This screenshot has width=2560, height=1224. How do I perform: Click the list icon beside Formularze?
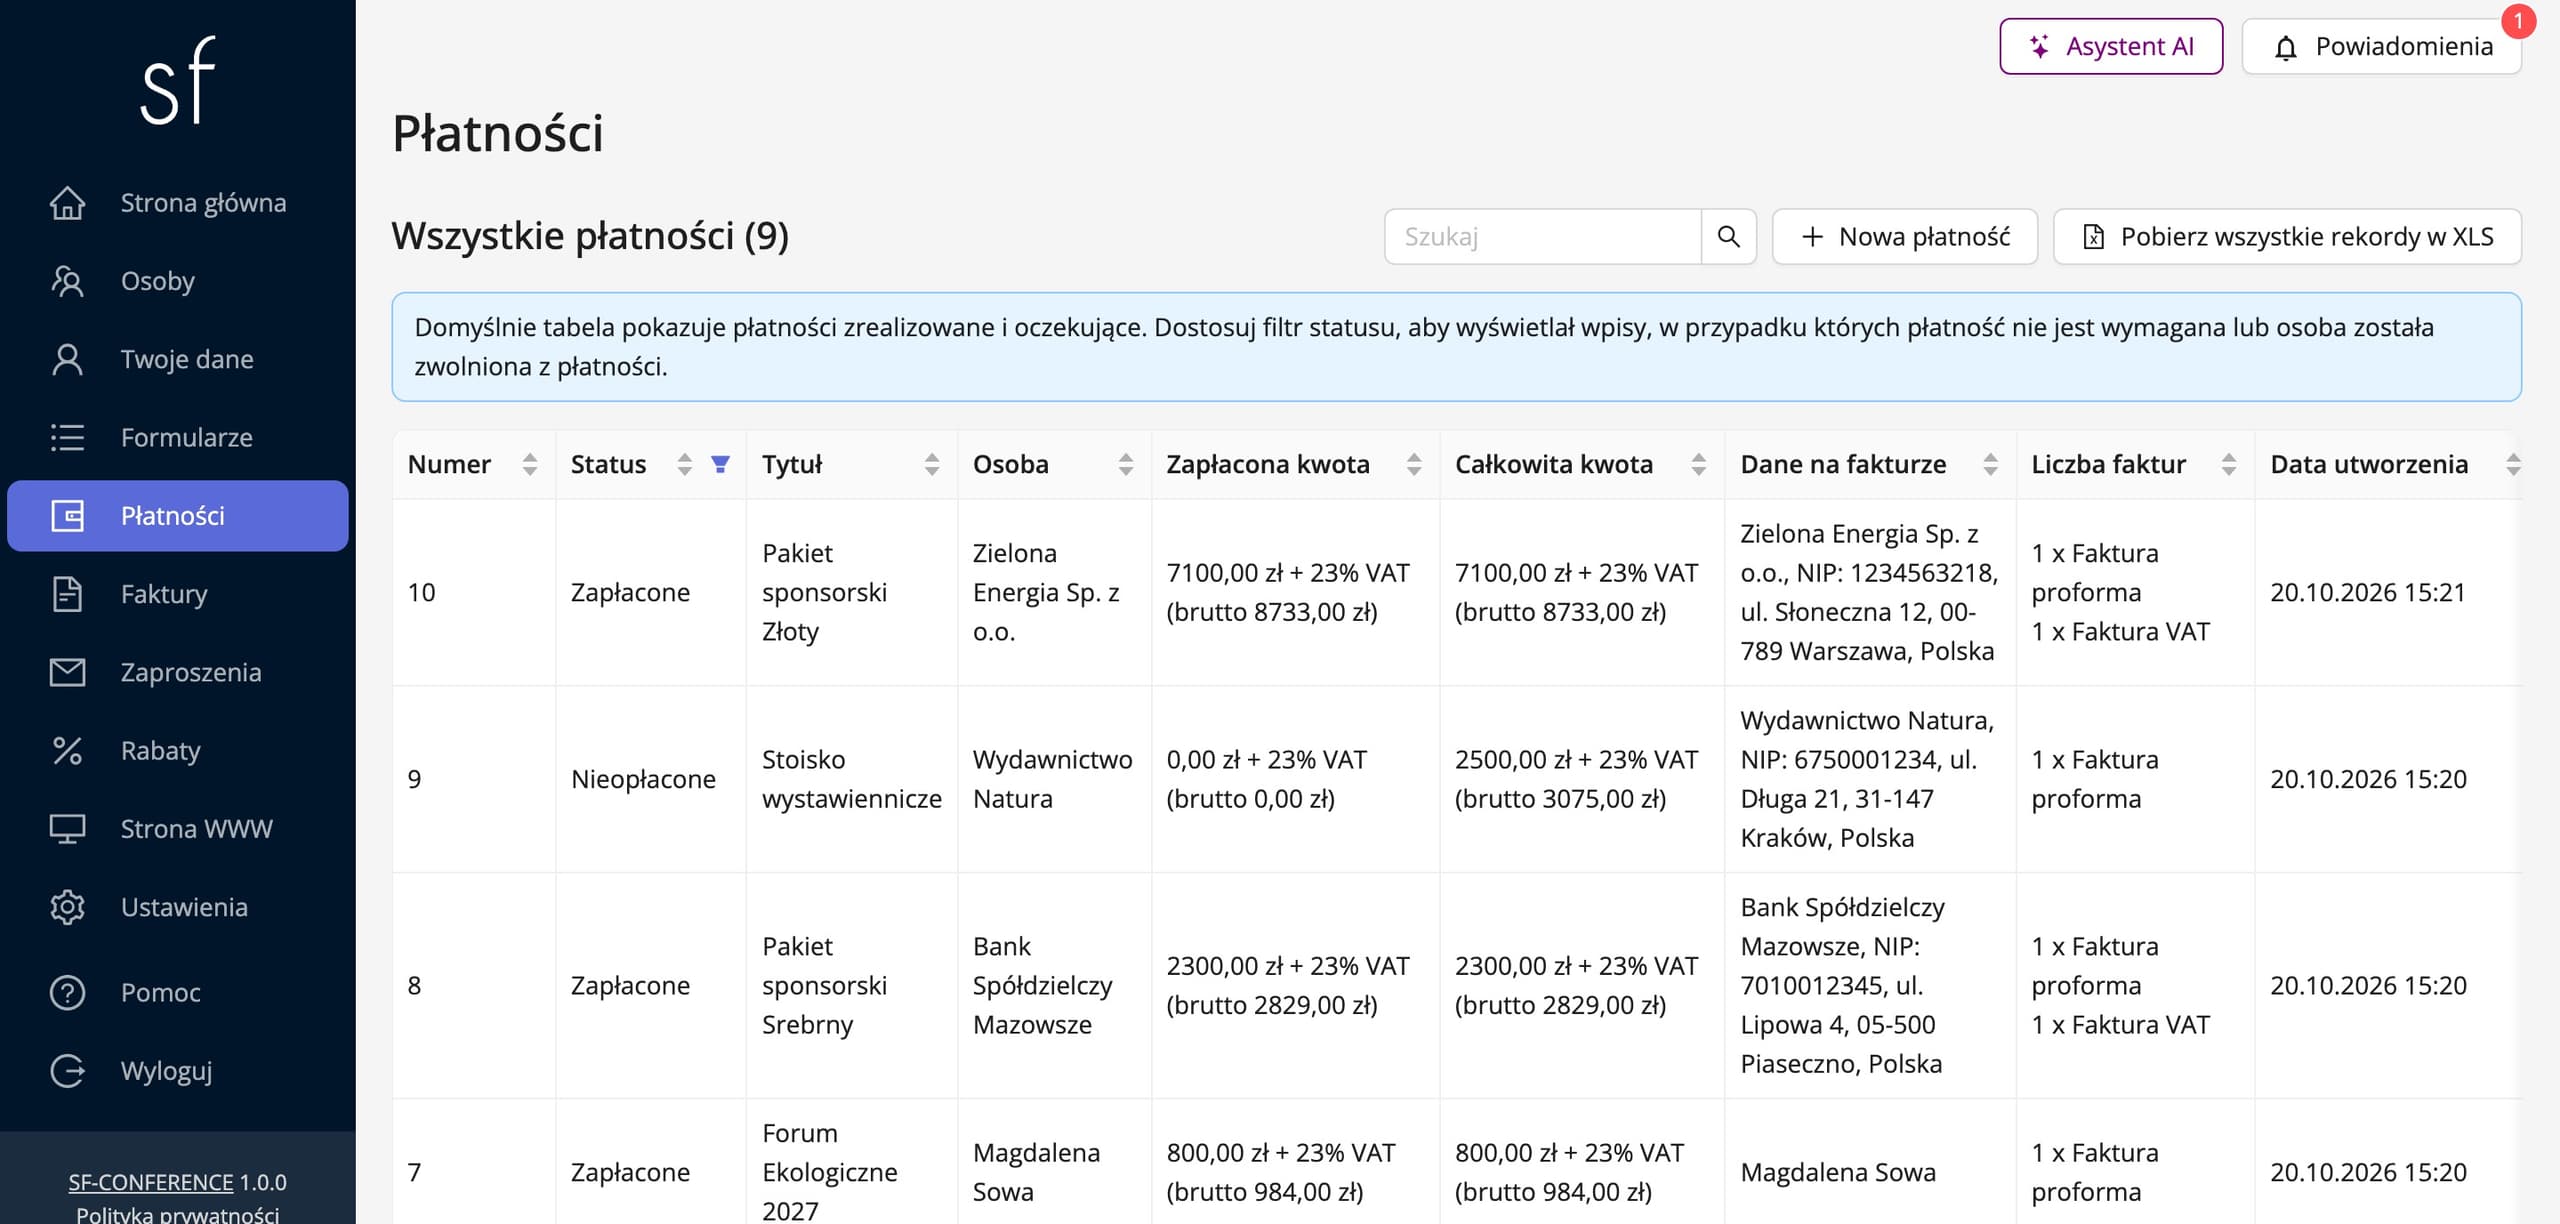[x=67, y=437]
